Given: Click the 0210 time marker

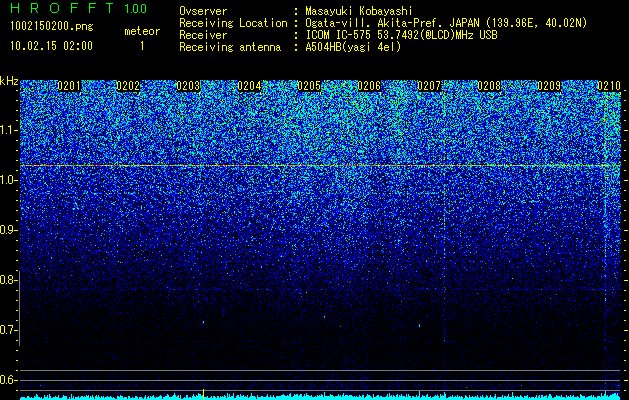Looking at the screenshot, I should coord(609,86).
